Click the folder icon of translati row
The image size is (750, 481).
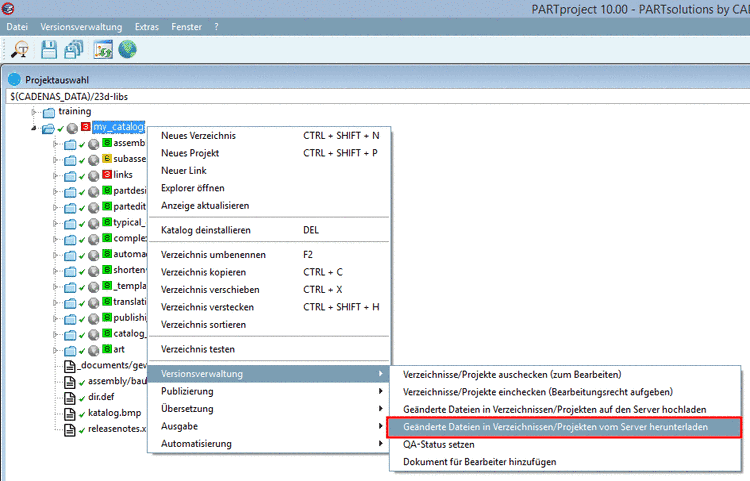pos(70,303)
